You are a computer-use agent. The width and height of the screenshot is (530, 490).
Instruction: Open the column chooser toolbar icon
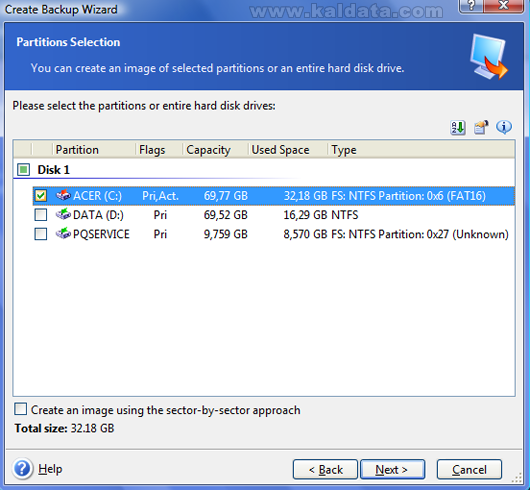[481, 127]
